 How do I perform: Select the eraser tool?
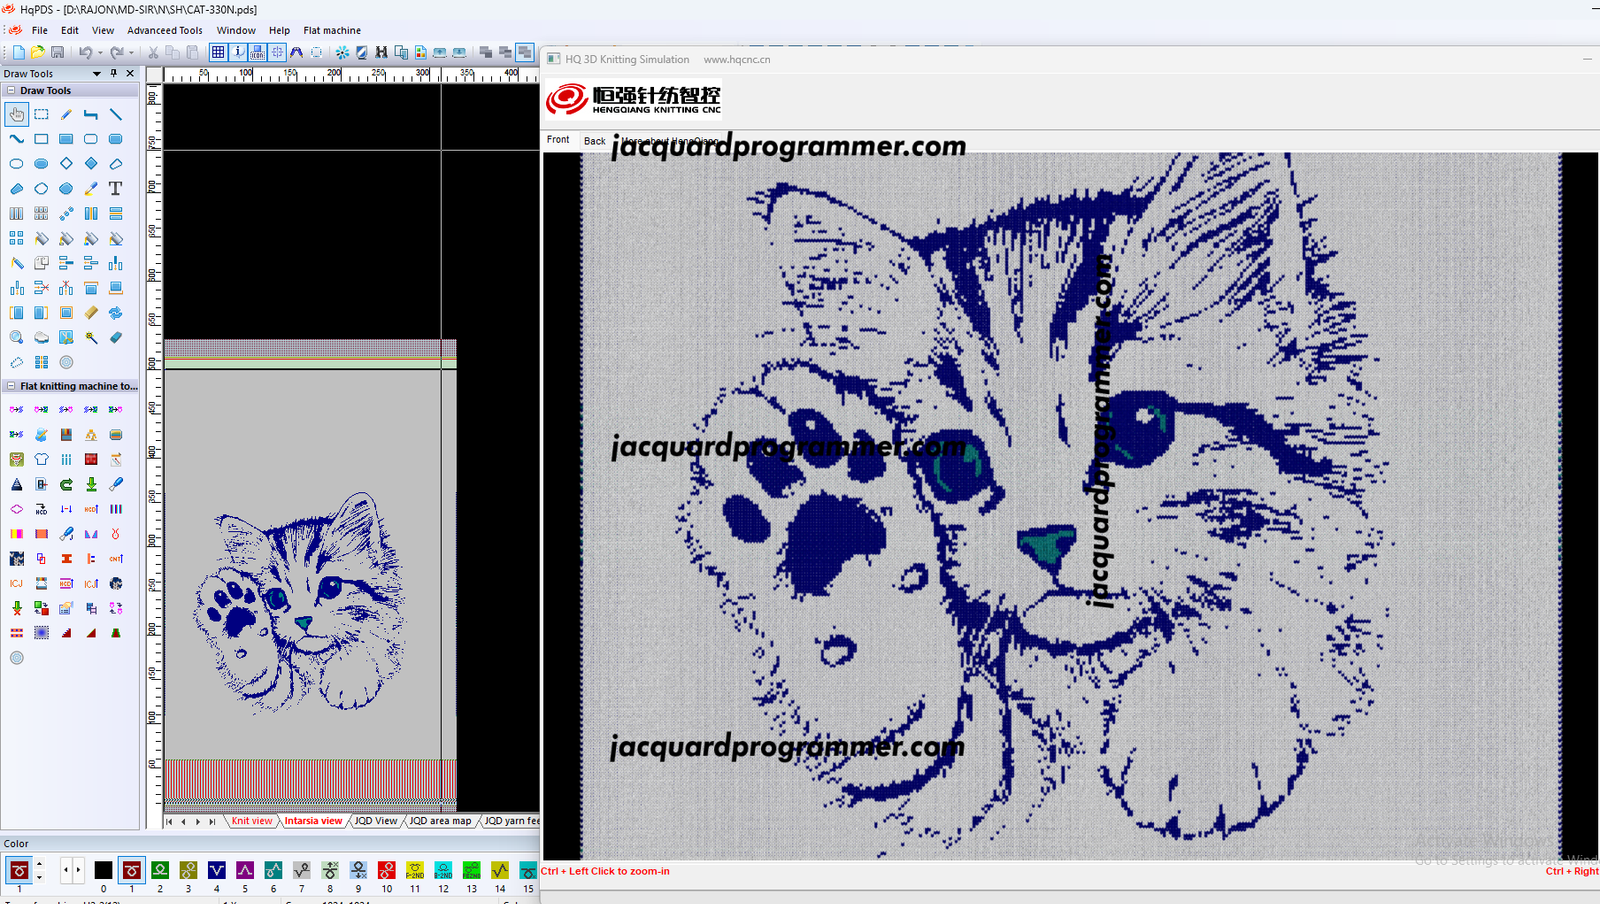click(116, 338)
